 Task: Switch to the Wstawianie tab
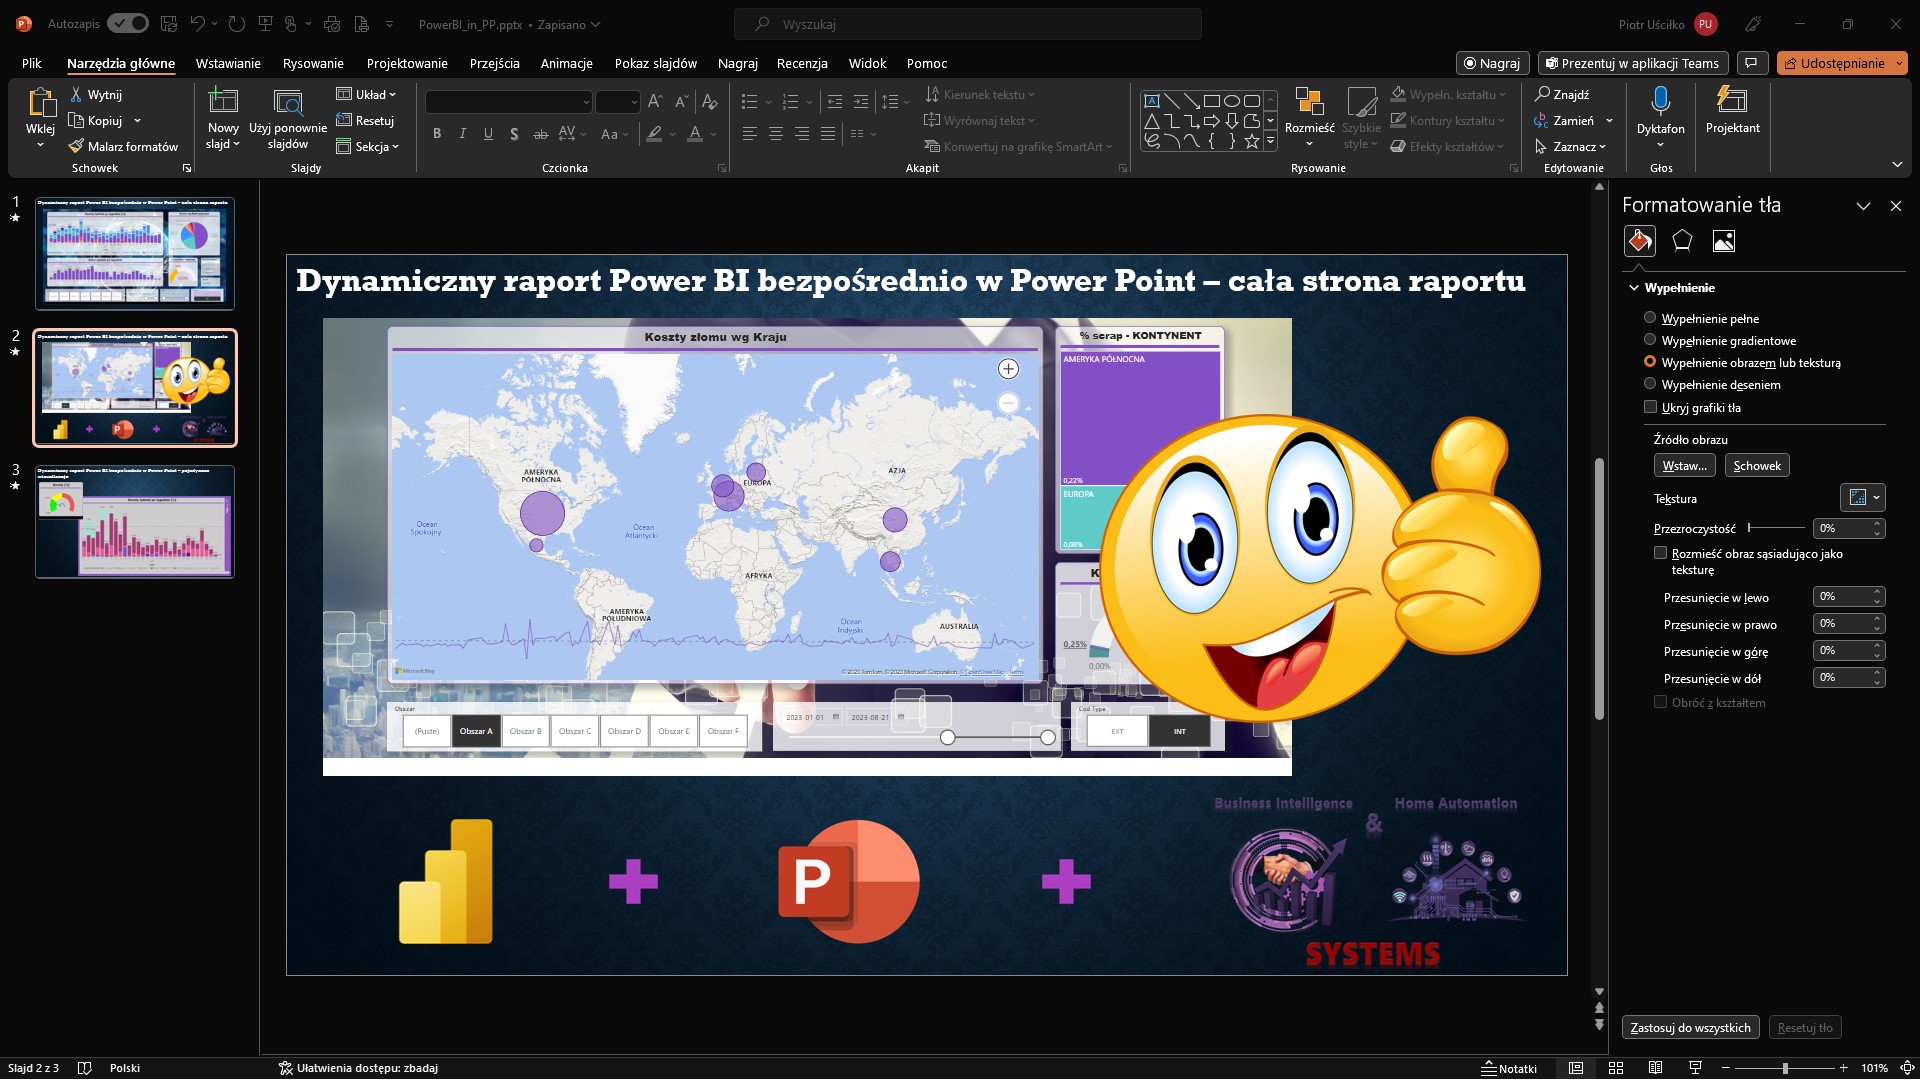228,63
